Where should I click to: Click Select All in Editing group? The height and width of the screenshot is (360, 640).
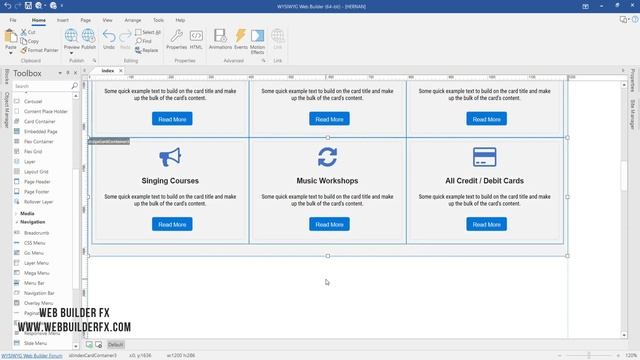pyautogui.click(x=148, y=32)
